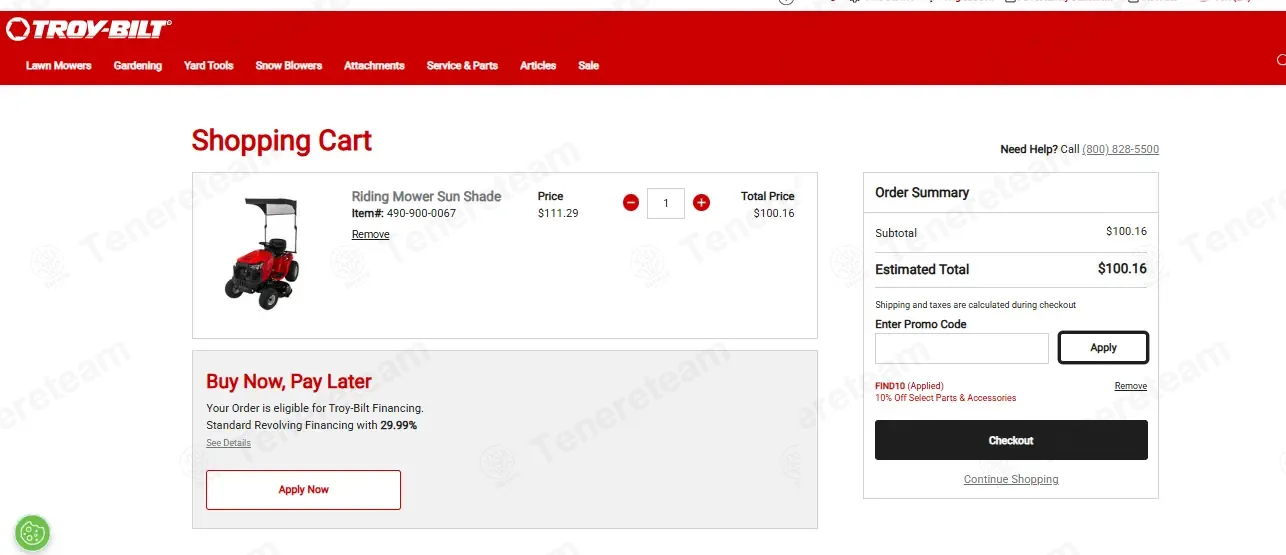Increase quantity with the plus icon

coord(701,203)
